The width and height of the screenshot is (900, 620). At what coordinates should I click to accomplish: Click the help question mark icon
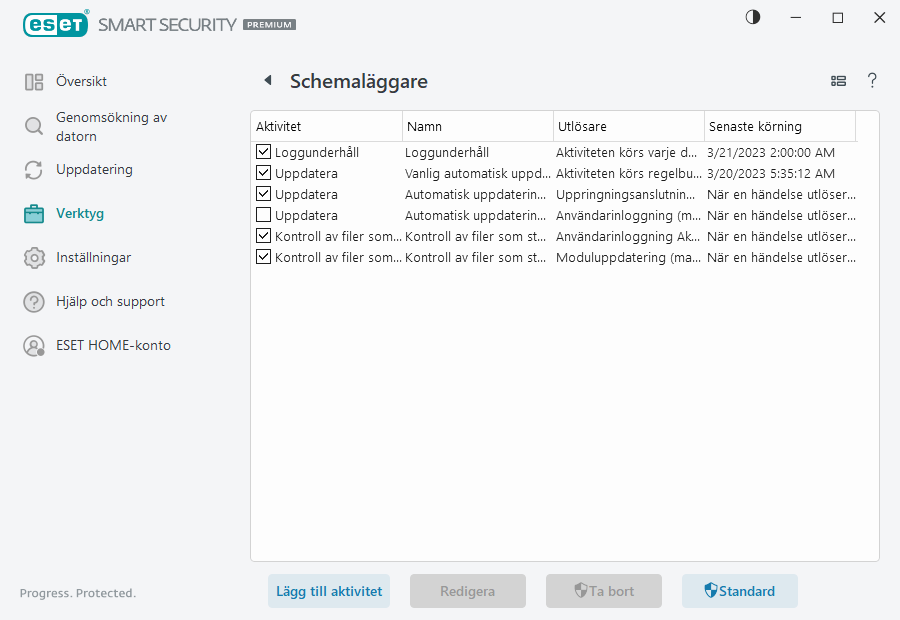(x=872, y=81)
